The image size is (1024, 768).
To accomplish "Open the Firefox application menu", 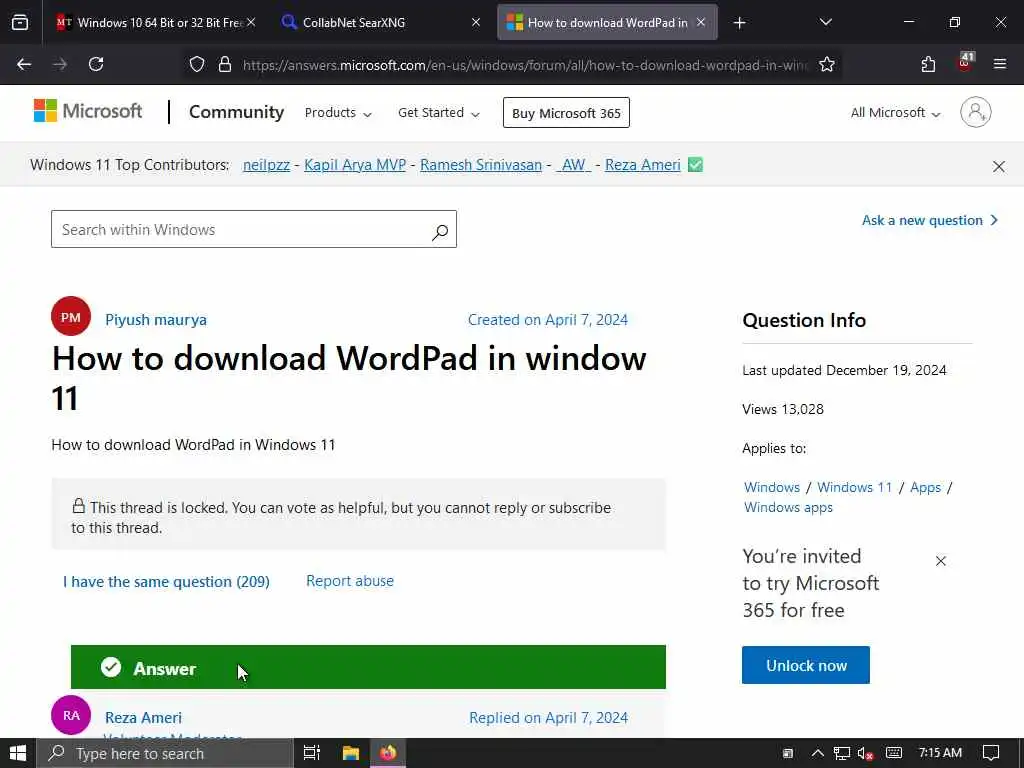I will pyautogui.click(x=1000, y=64).
